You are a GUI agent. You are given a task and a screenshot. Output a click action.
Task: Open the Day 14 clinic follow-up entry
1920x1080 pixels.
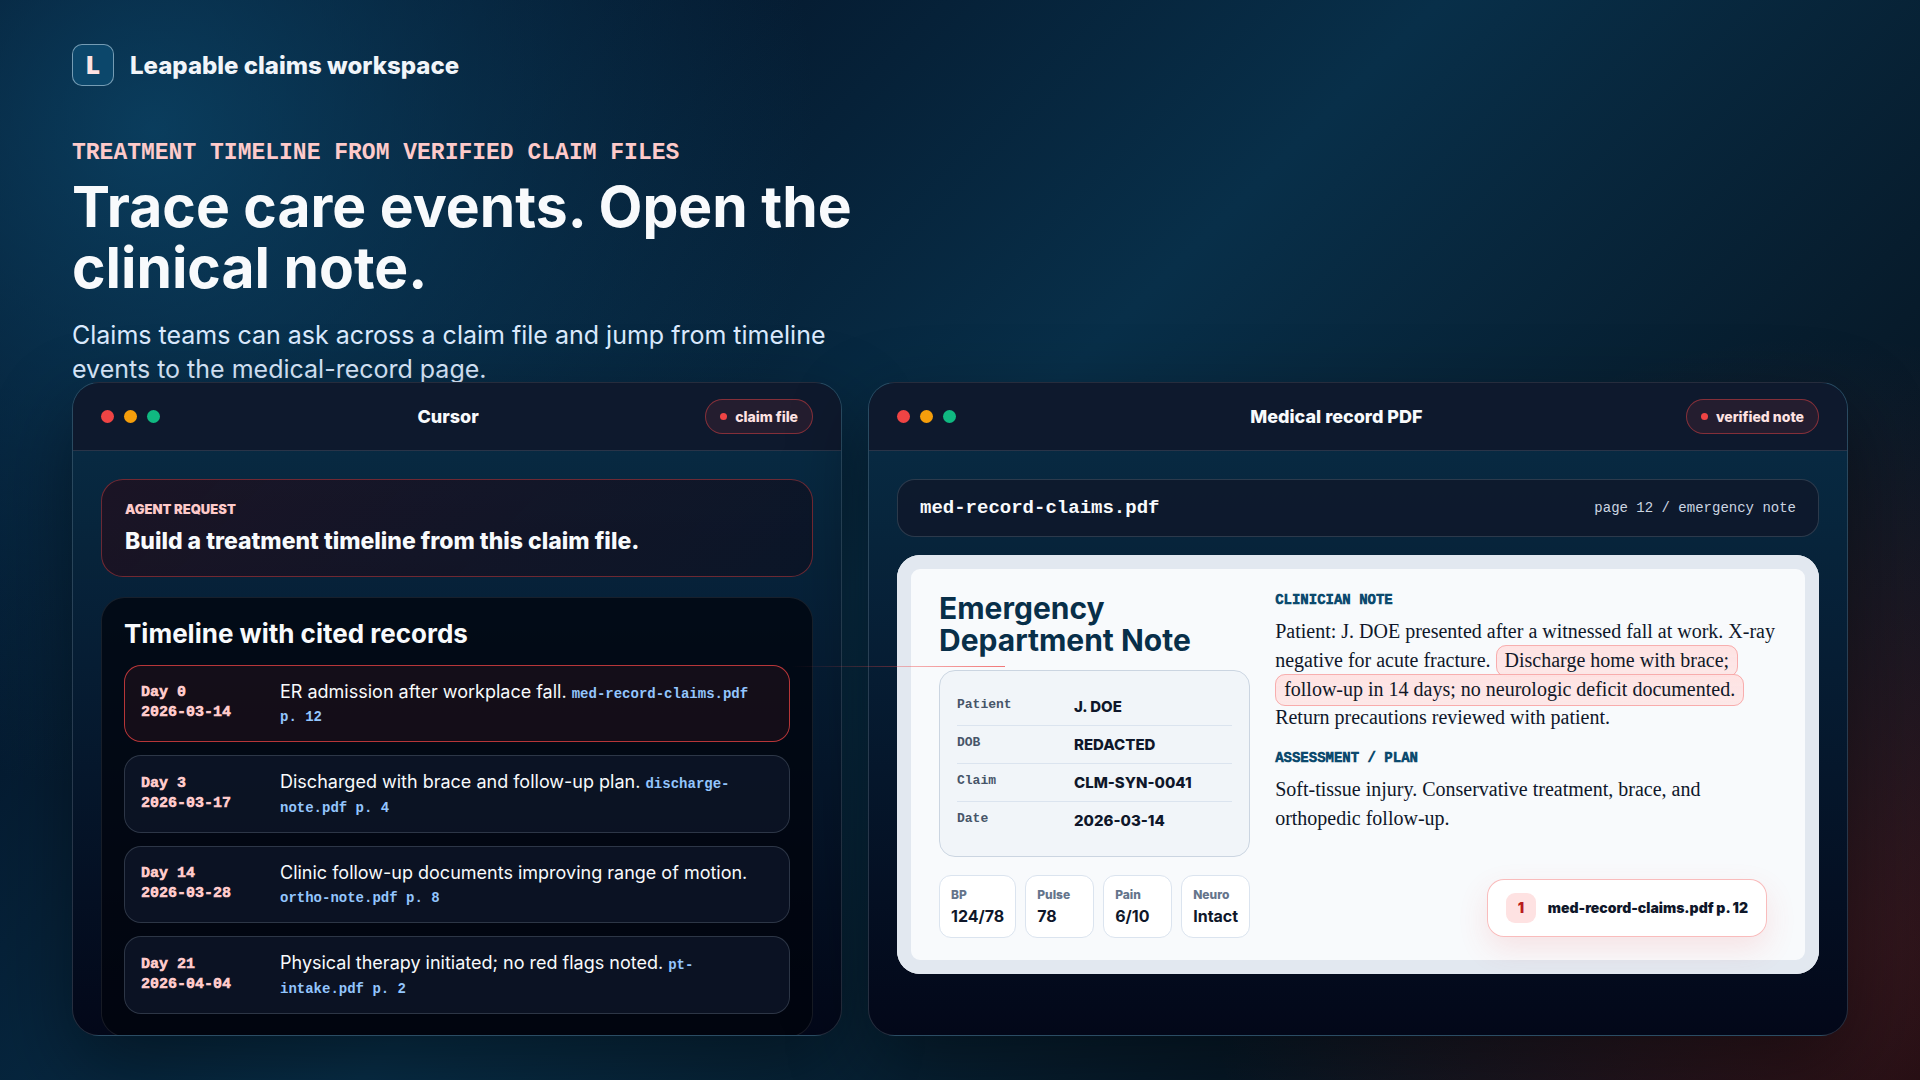coord(456,884)
